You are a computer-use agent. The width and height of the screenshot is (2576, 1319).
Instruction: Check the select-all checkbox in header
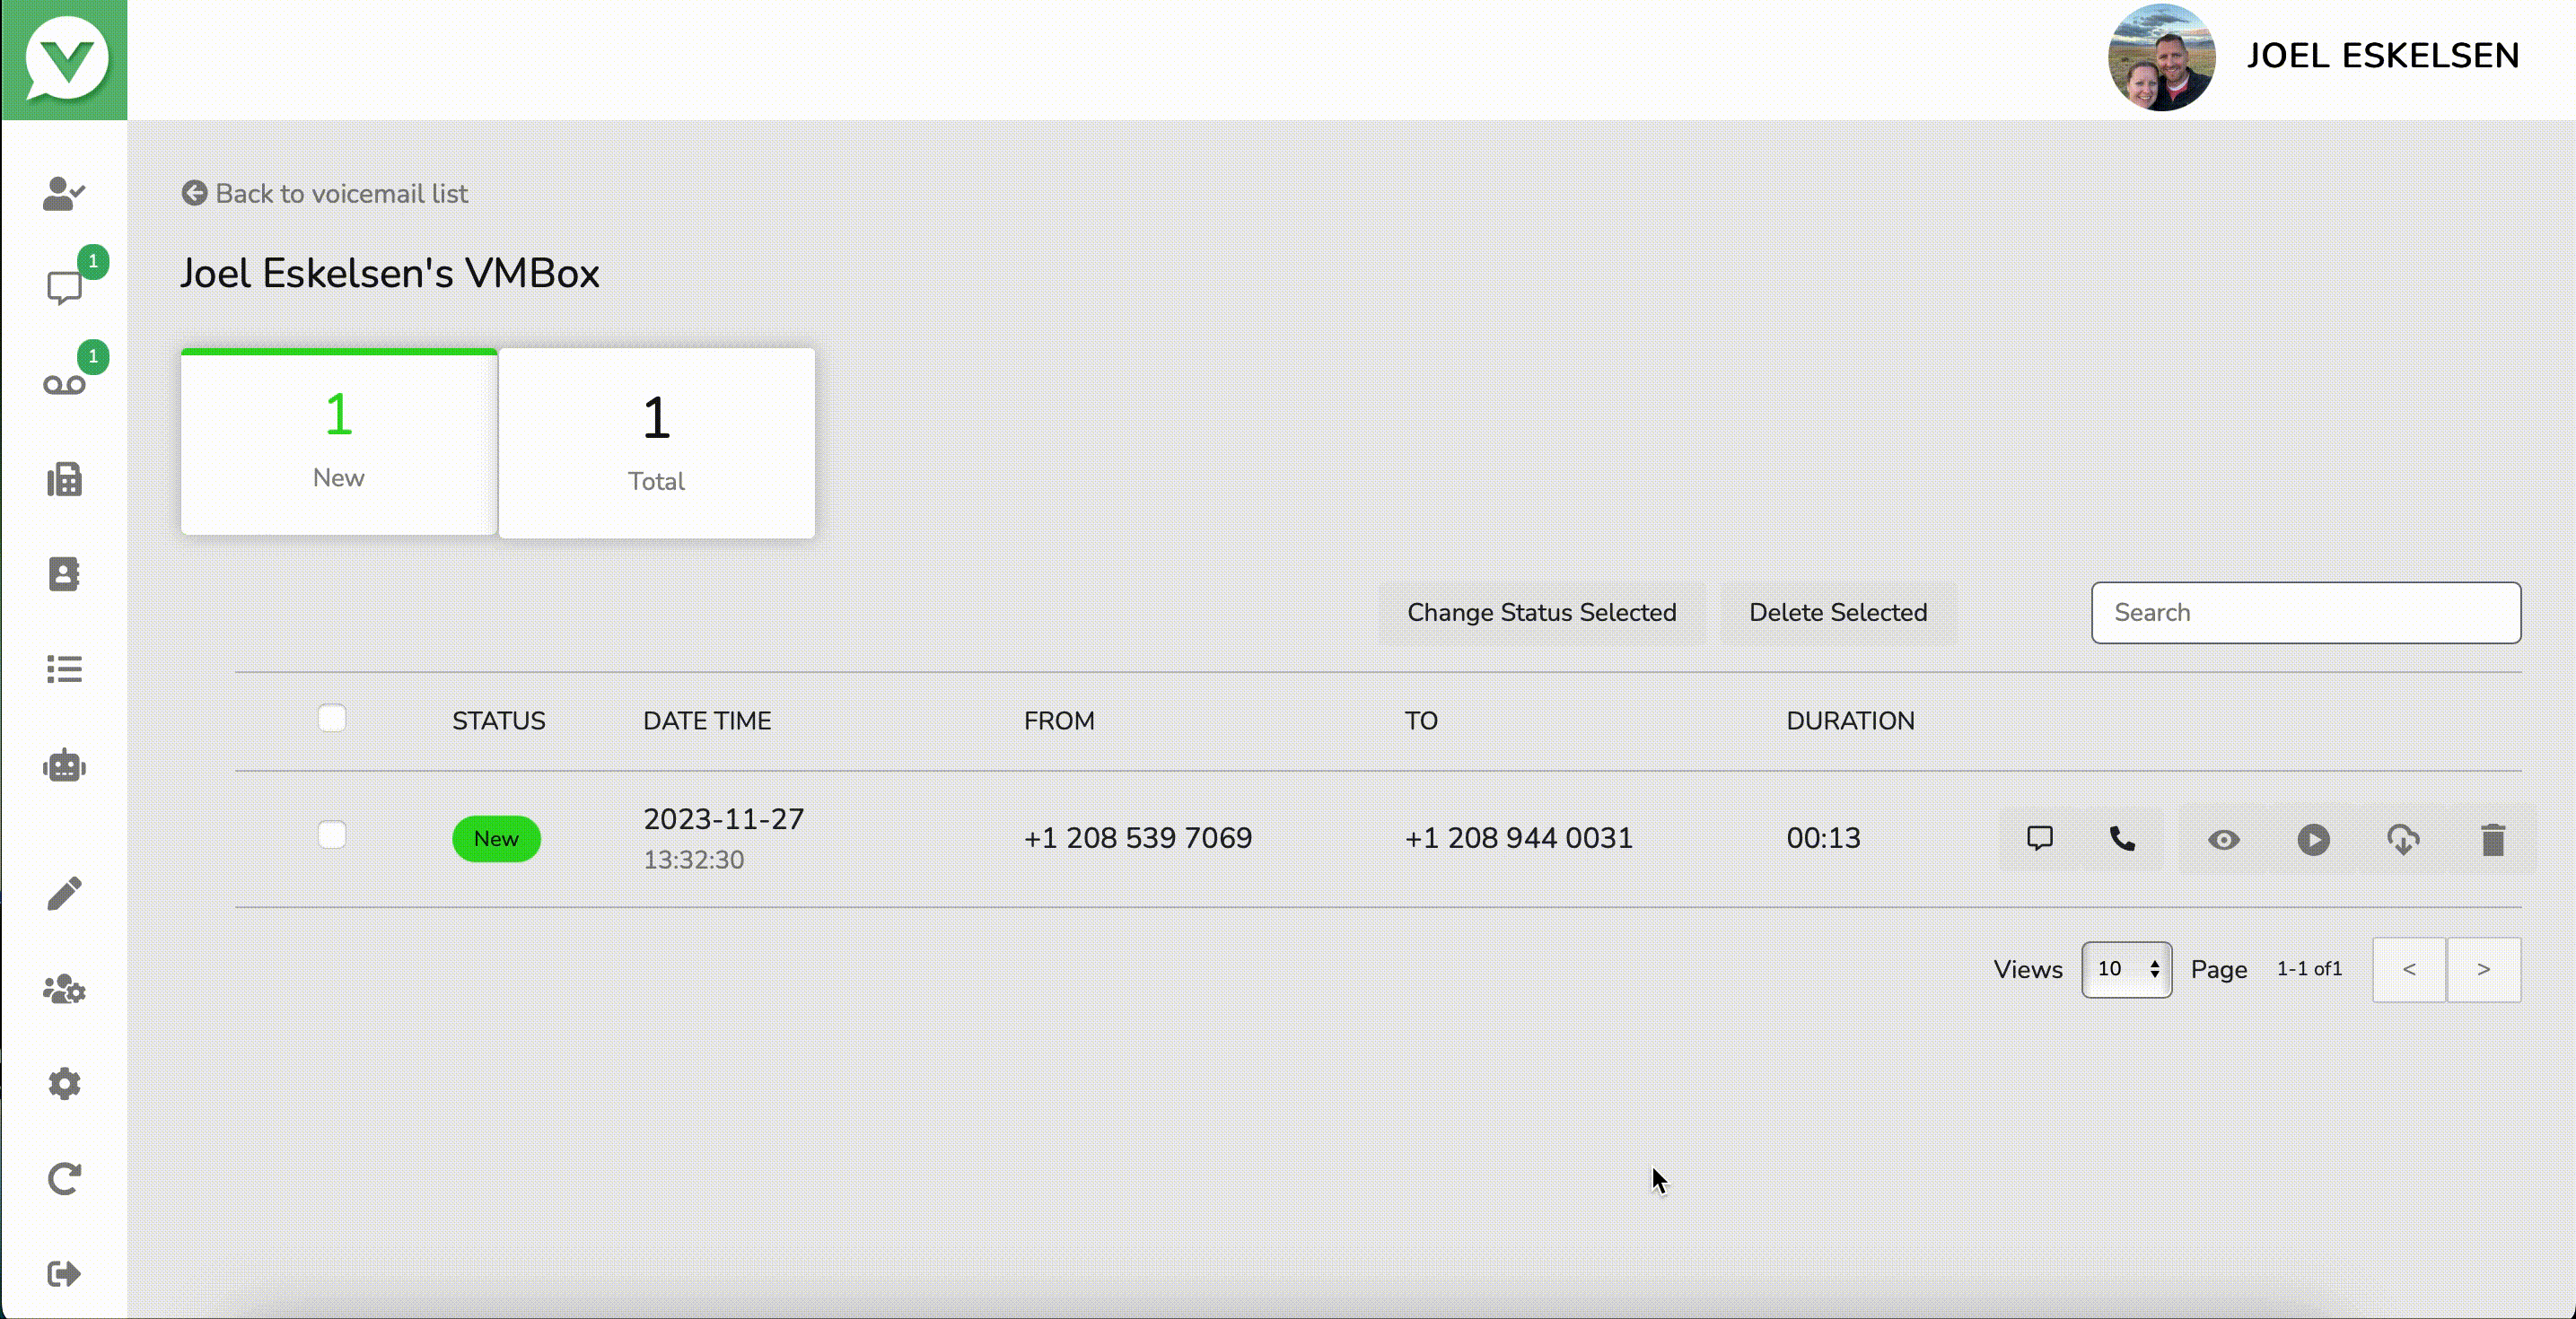[332, 718]
